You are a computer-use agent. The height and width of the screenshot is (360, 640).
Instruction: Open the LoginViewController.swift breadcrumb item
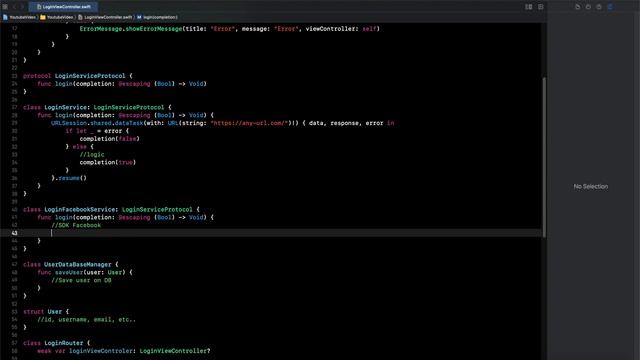pyautogui.click(x=105, y=17)
